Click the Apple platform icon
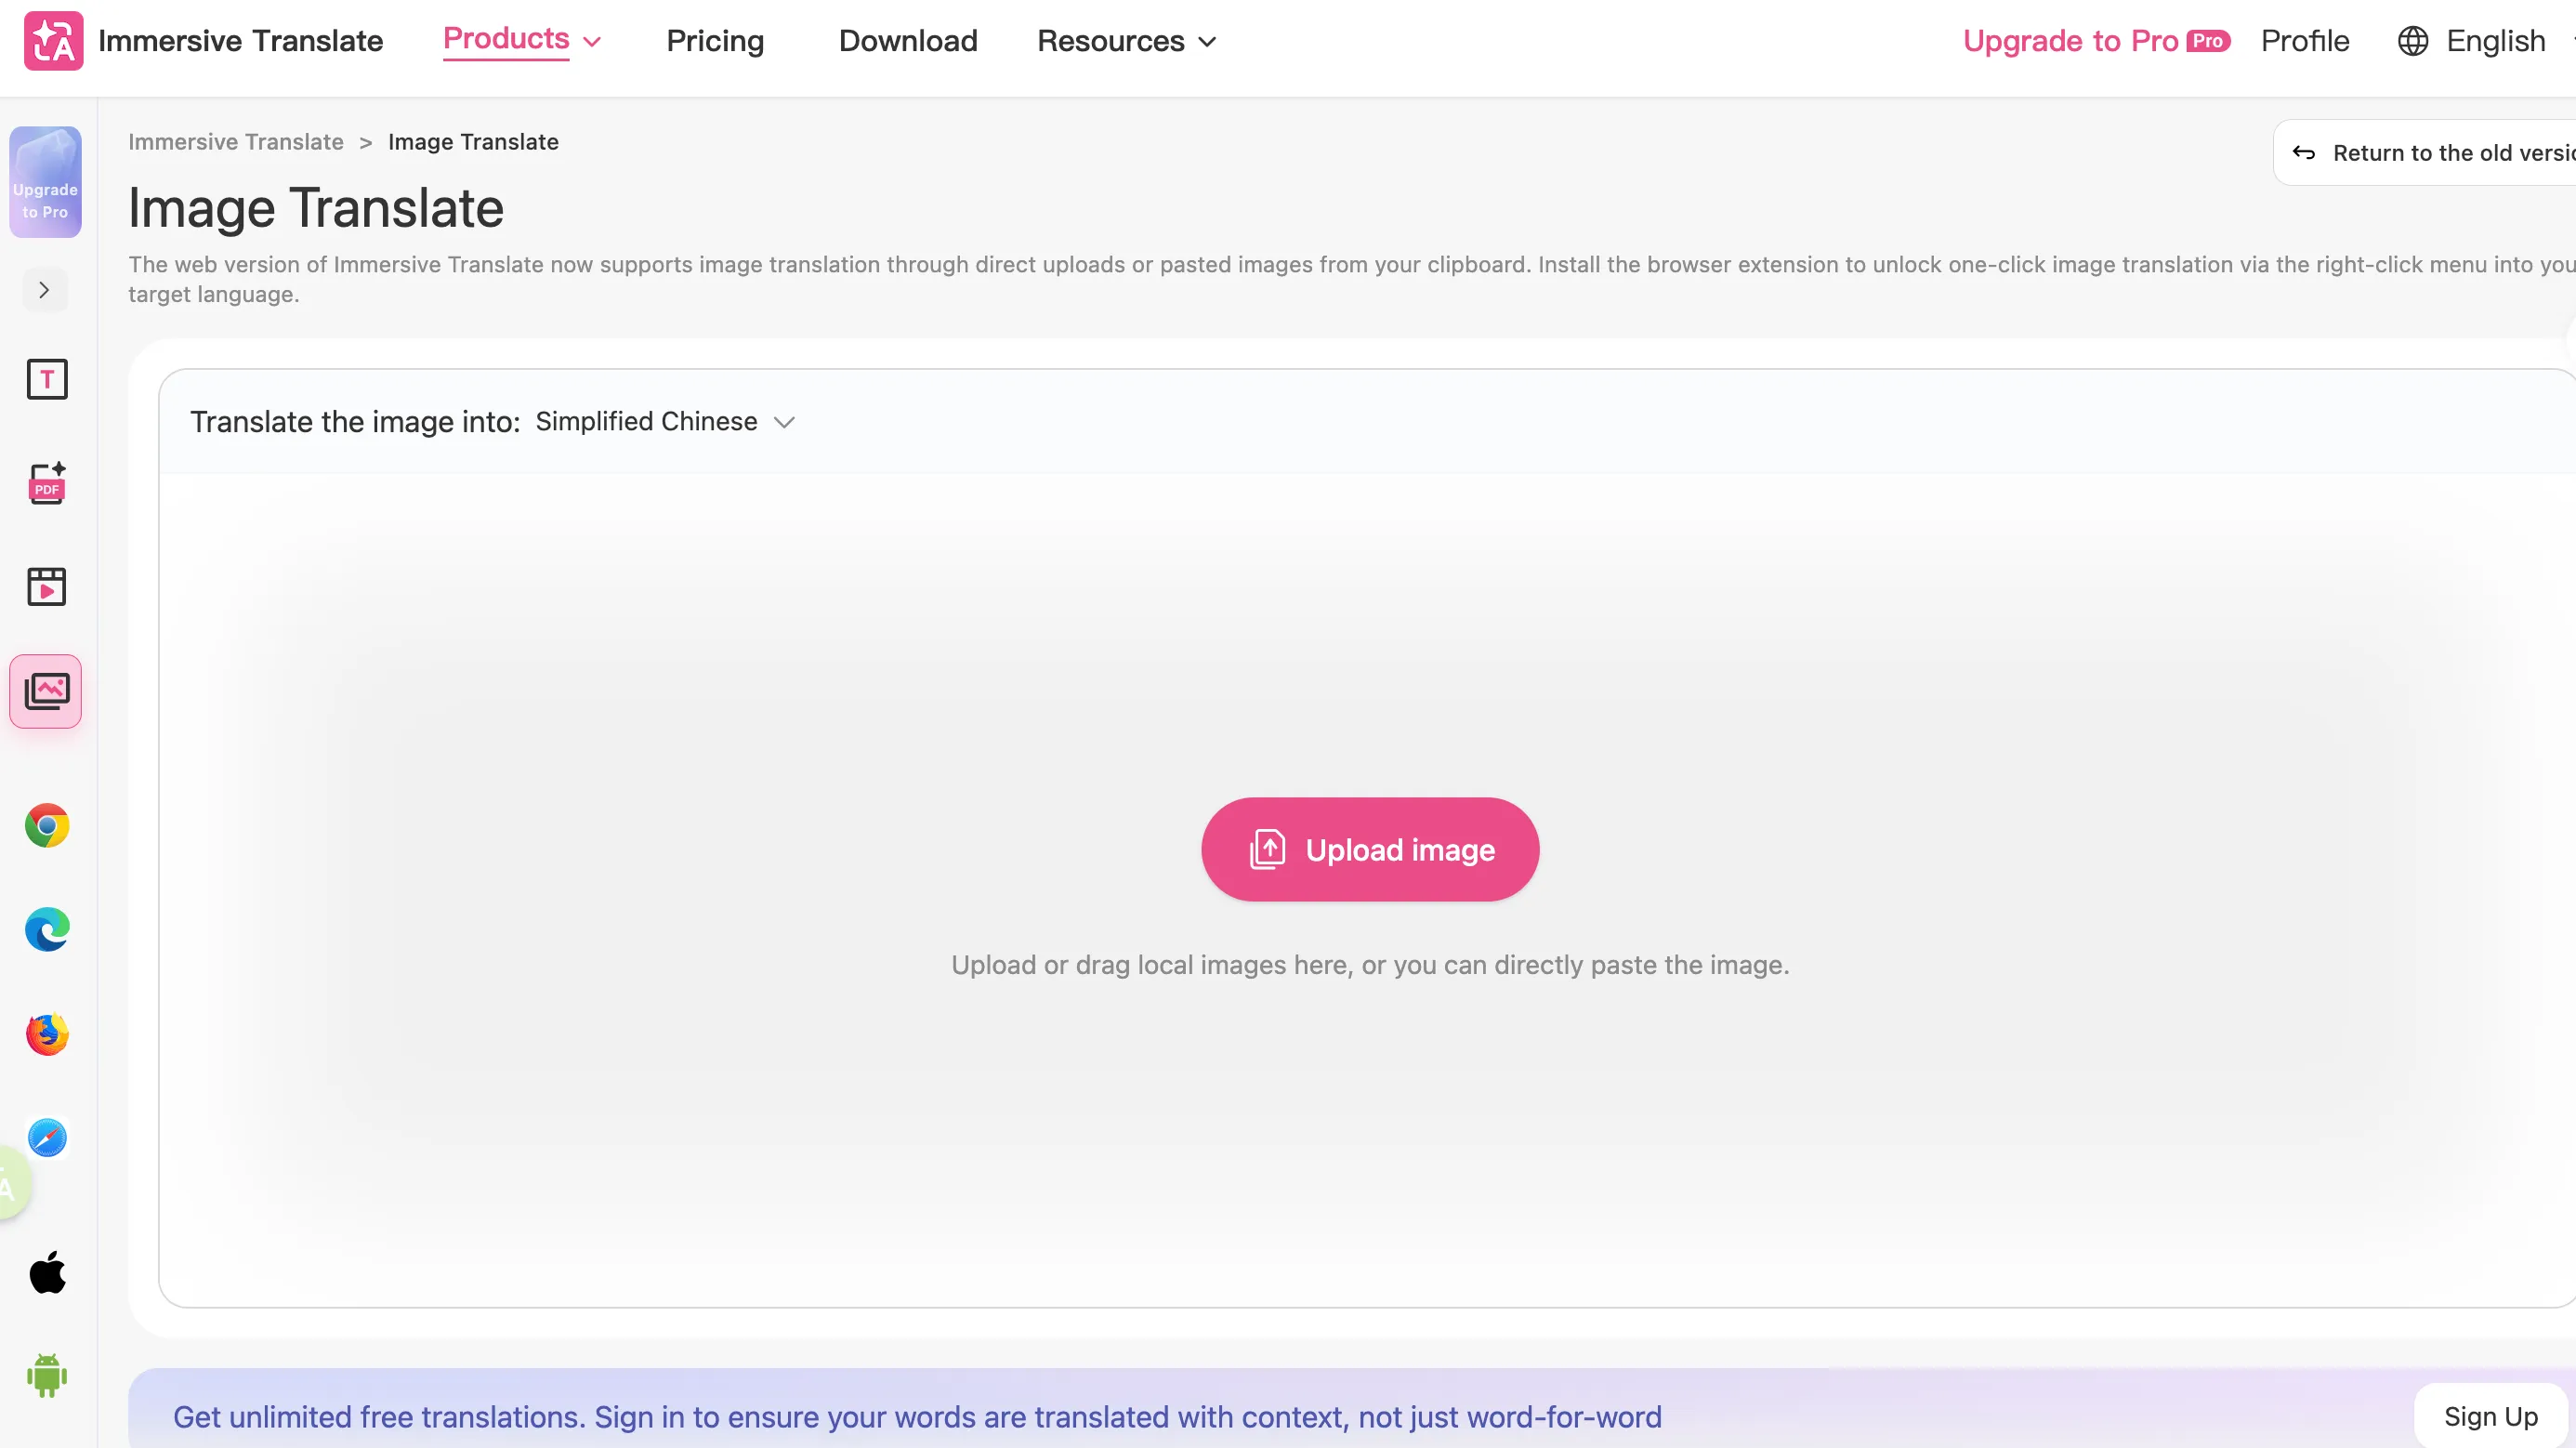The image size is (2576, 1448). point(46,1273)
